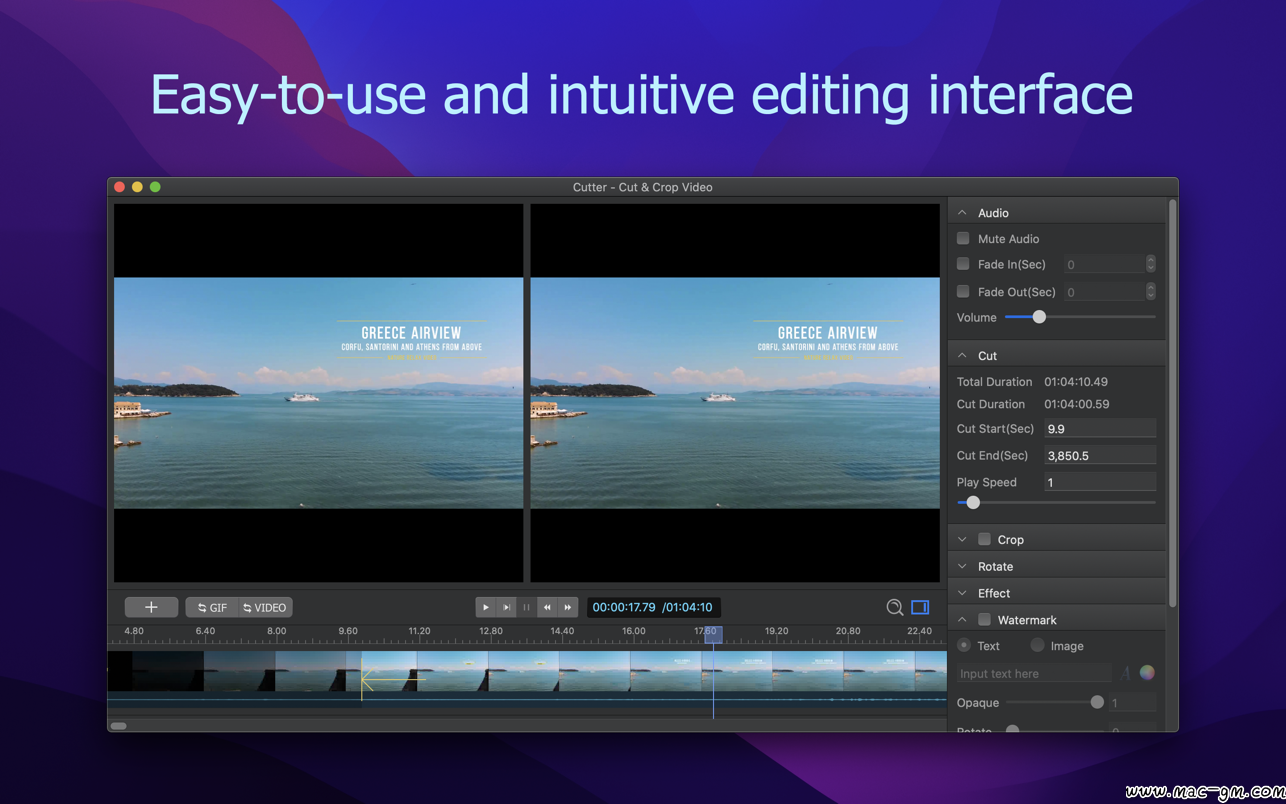
Task: Click the Opaque value field
Action: (x=1132, y=703)
